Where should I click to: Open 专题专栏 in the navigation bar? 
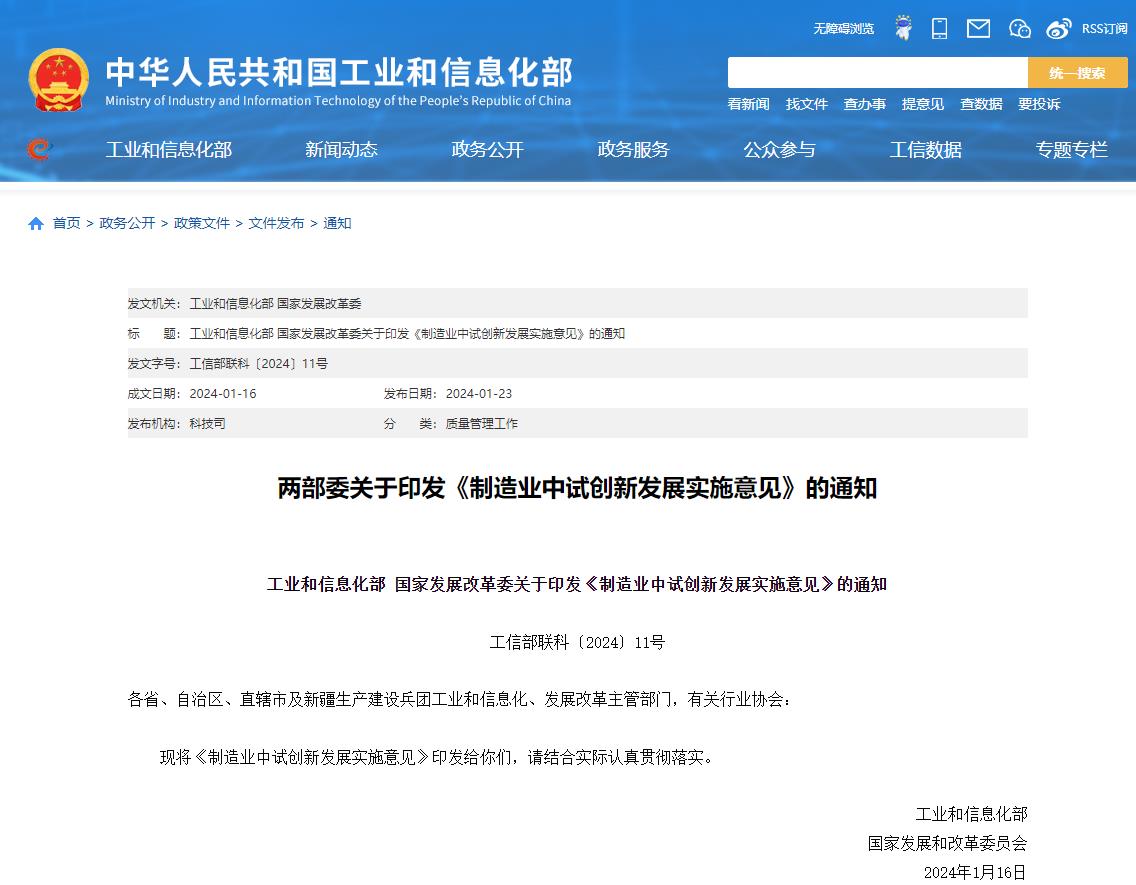click(1071, 149)
